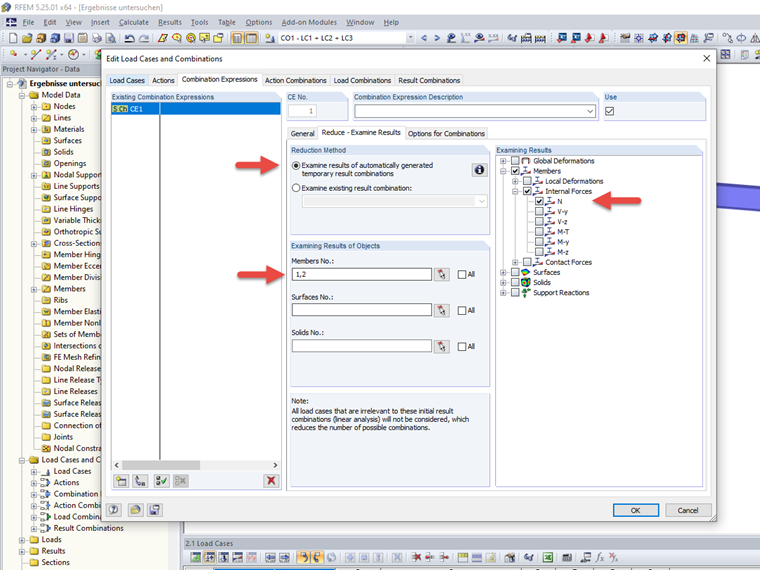Viewport: 760px width, 570px height.
Task: Open Options for Combinations sub-tab
Action: 446,133
